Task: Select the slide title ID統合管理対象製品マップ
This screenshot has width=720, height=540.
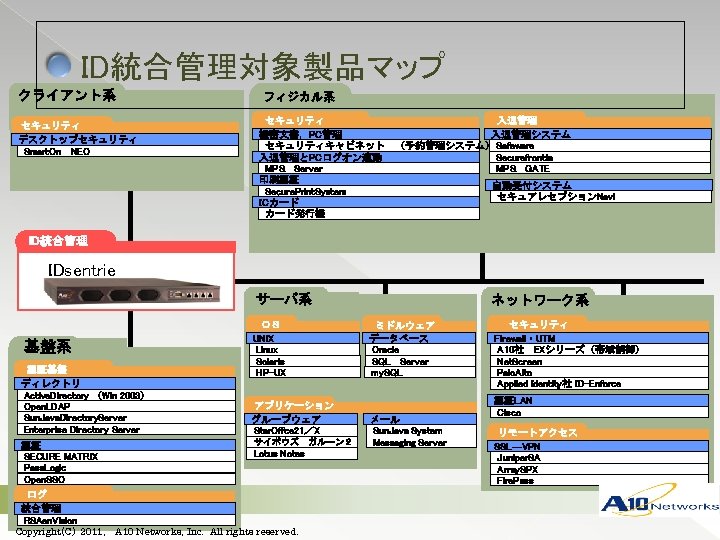Action: [x=262, y=66]
